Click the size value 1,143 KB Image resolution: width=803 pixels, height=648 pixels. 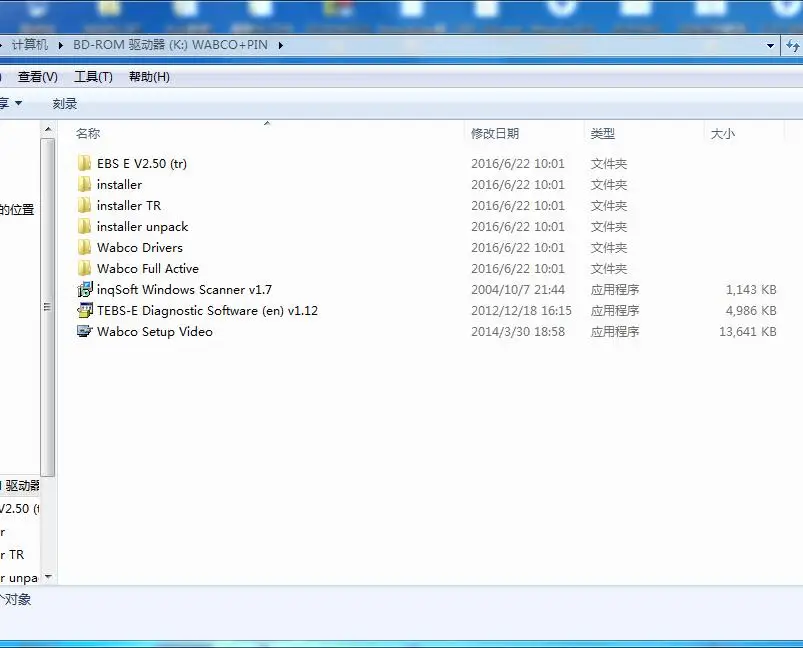coord(751,289)
